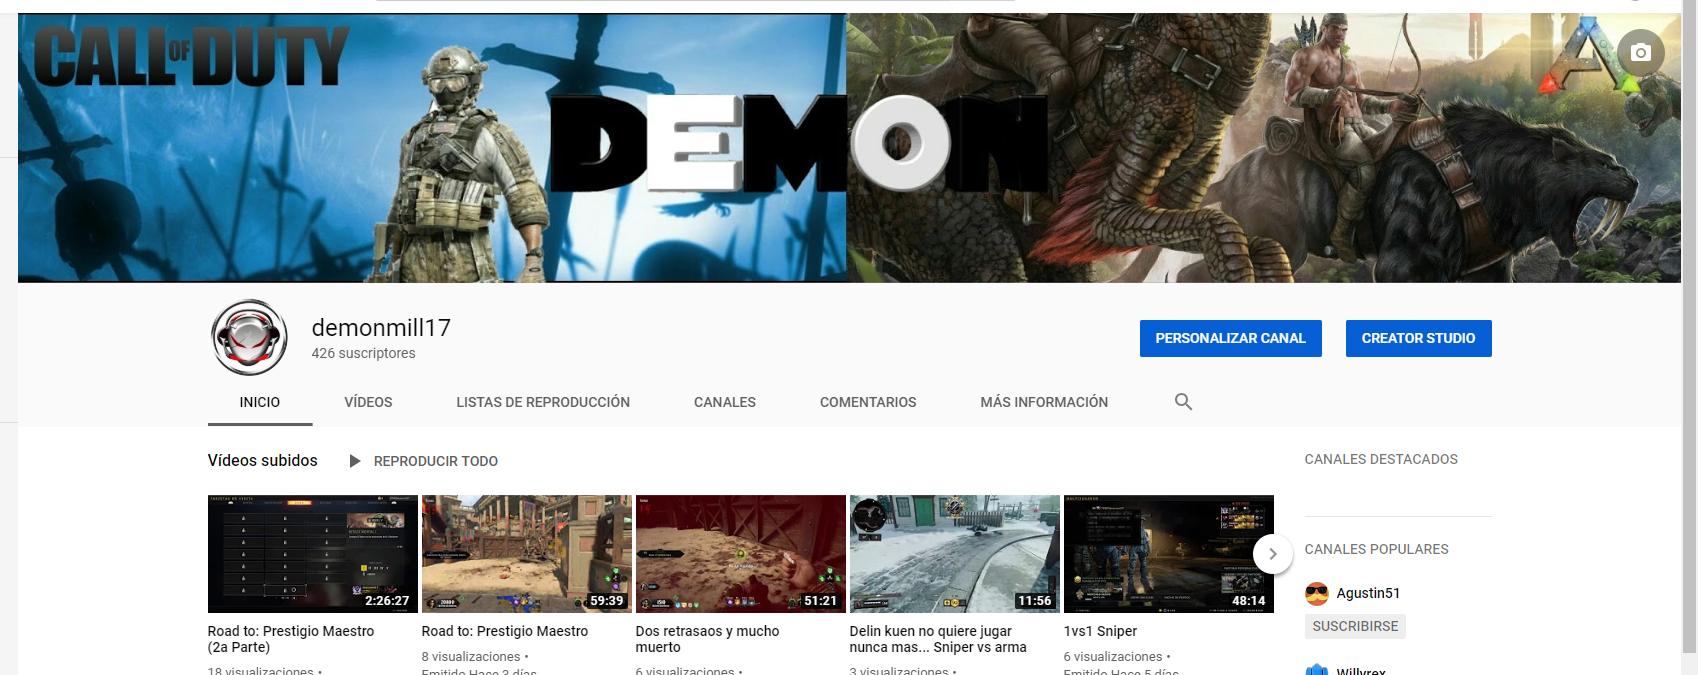Click the CANALES POPULARES heading
Viewport: 1698px width, 675px height.
[1376, 549]
